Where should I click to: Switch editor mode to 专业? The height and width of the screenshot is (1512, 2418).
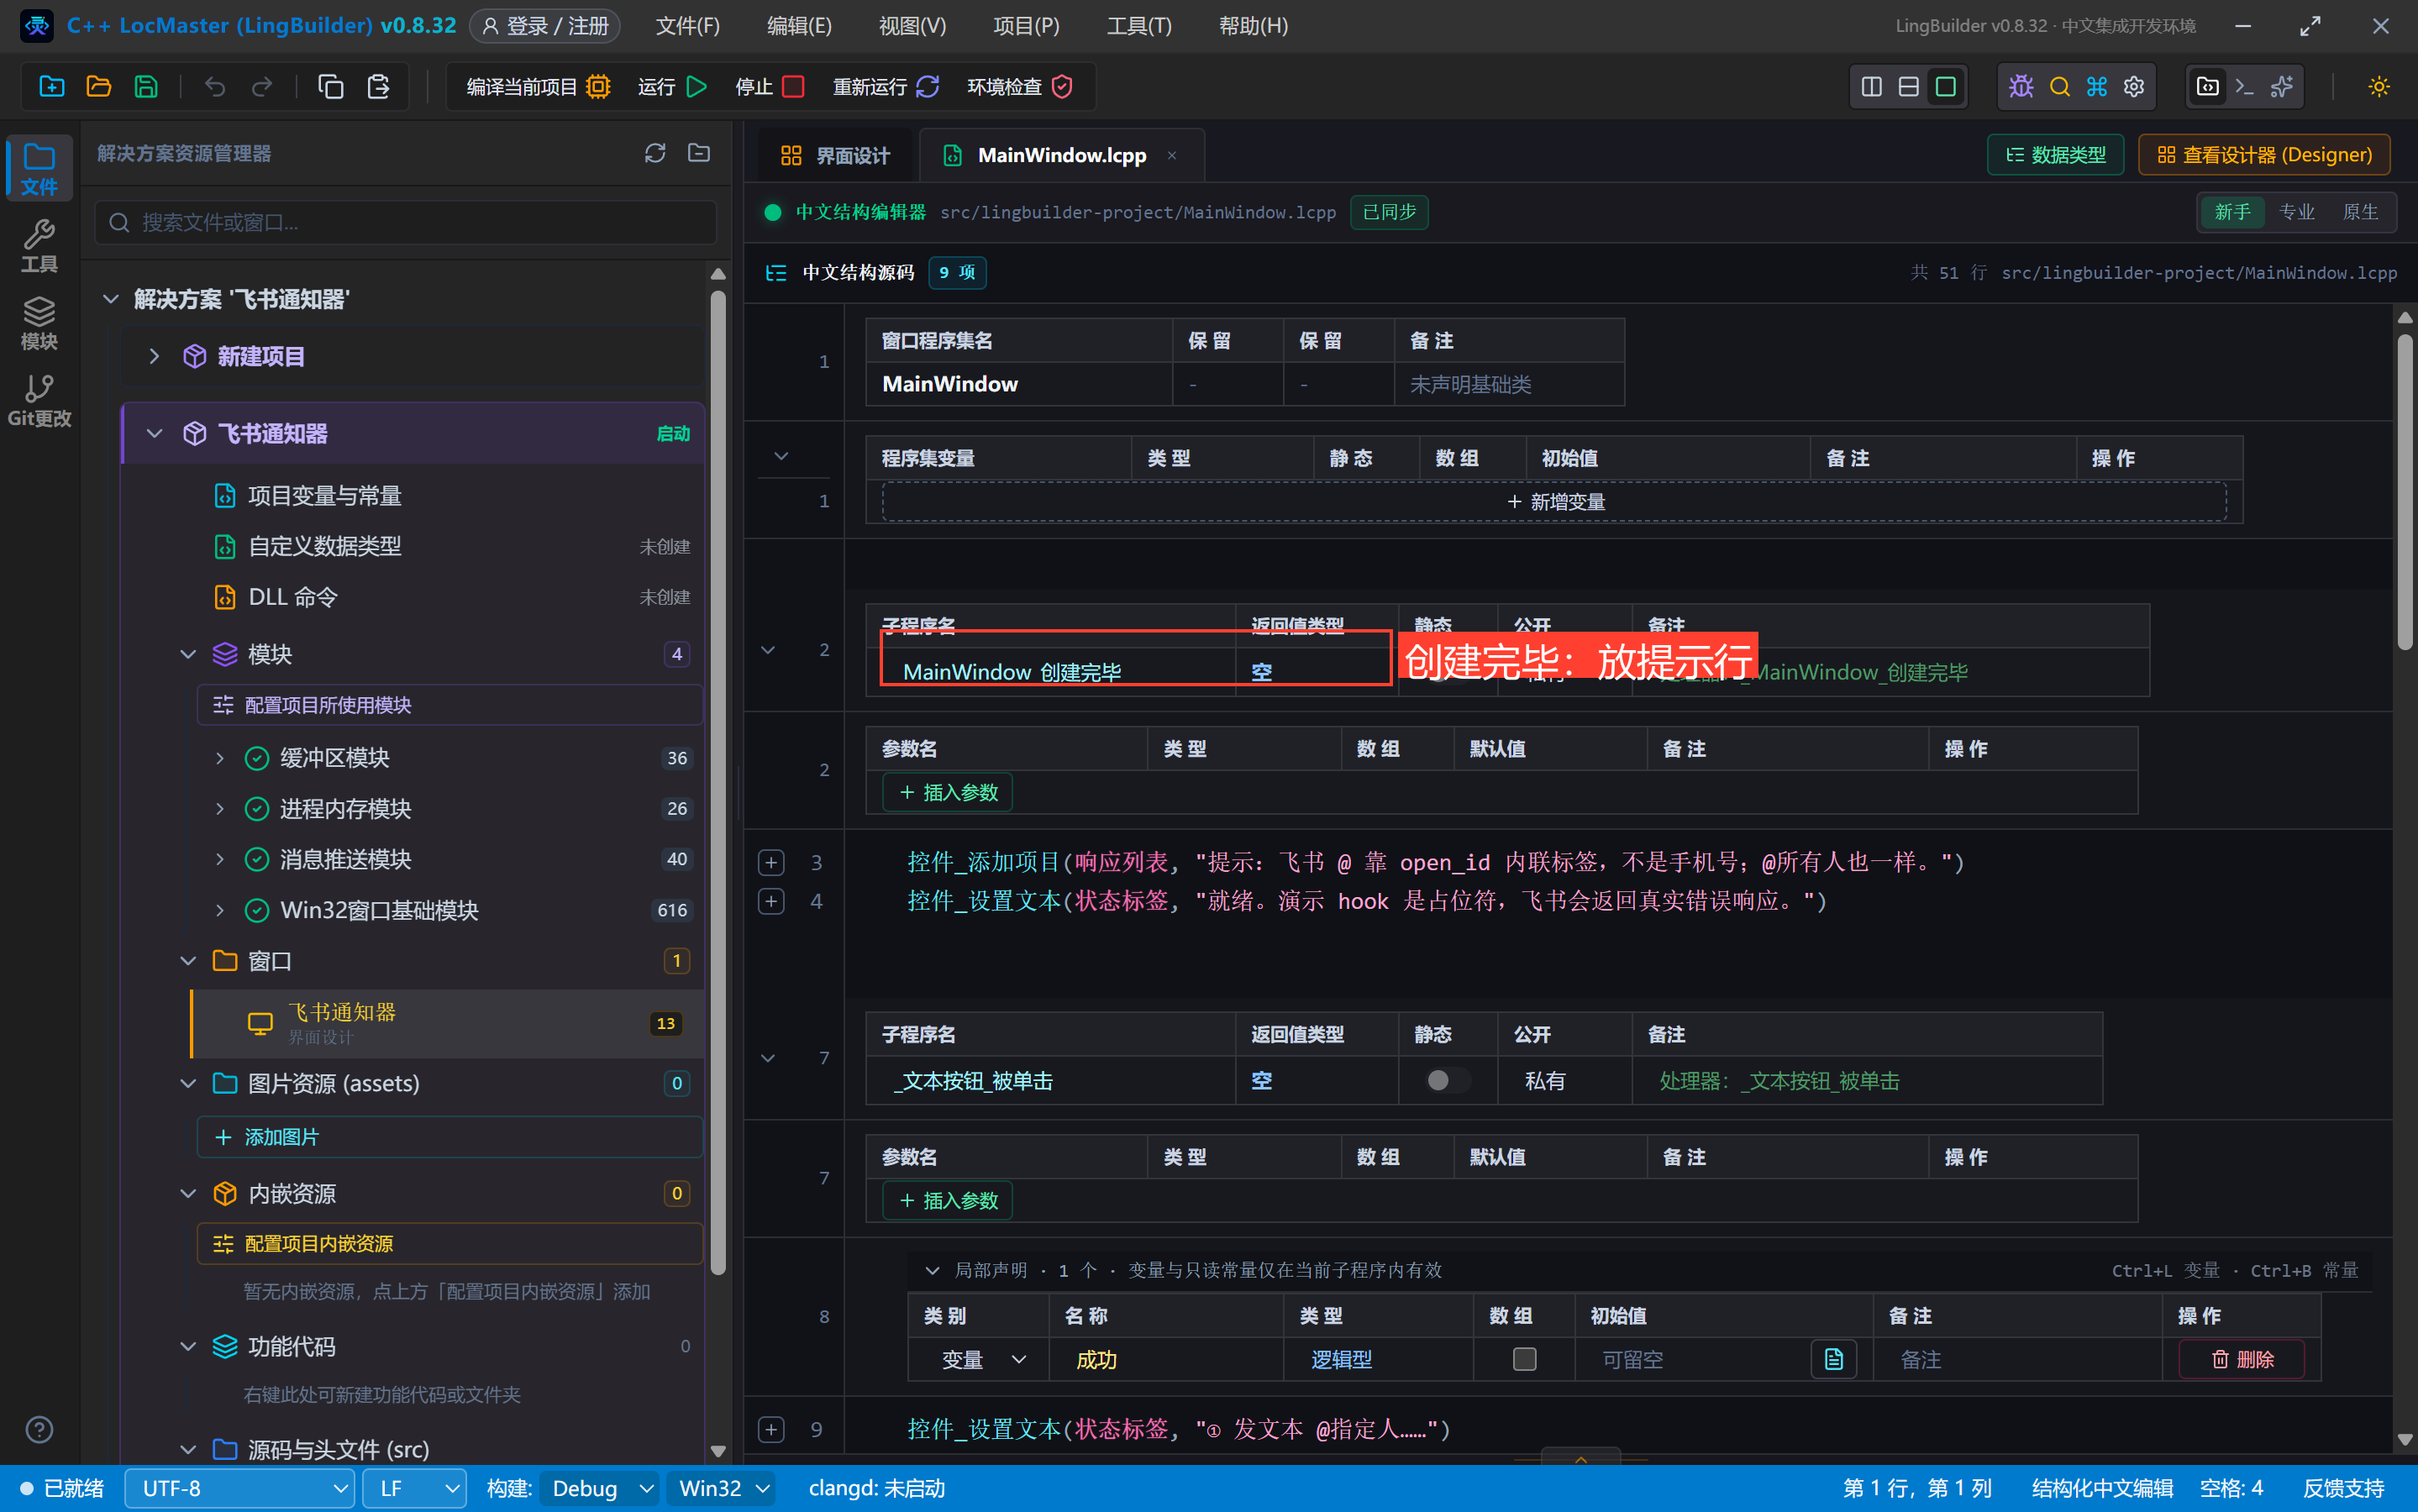point(2296,212)
